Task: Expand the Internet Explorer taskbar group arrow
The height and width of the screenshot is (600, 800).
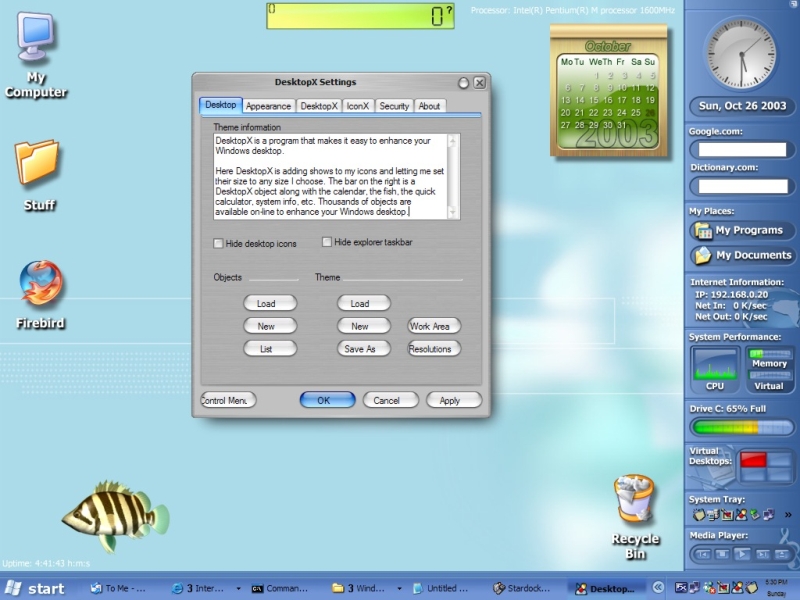Action: 238,589
